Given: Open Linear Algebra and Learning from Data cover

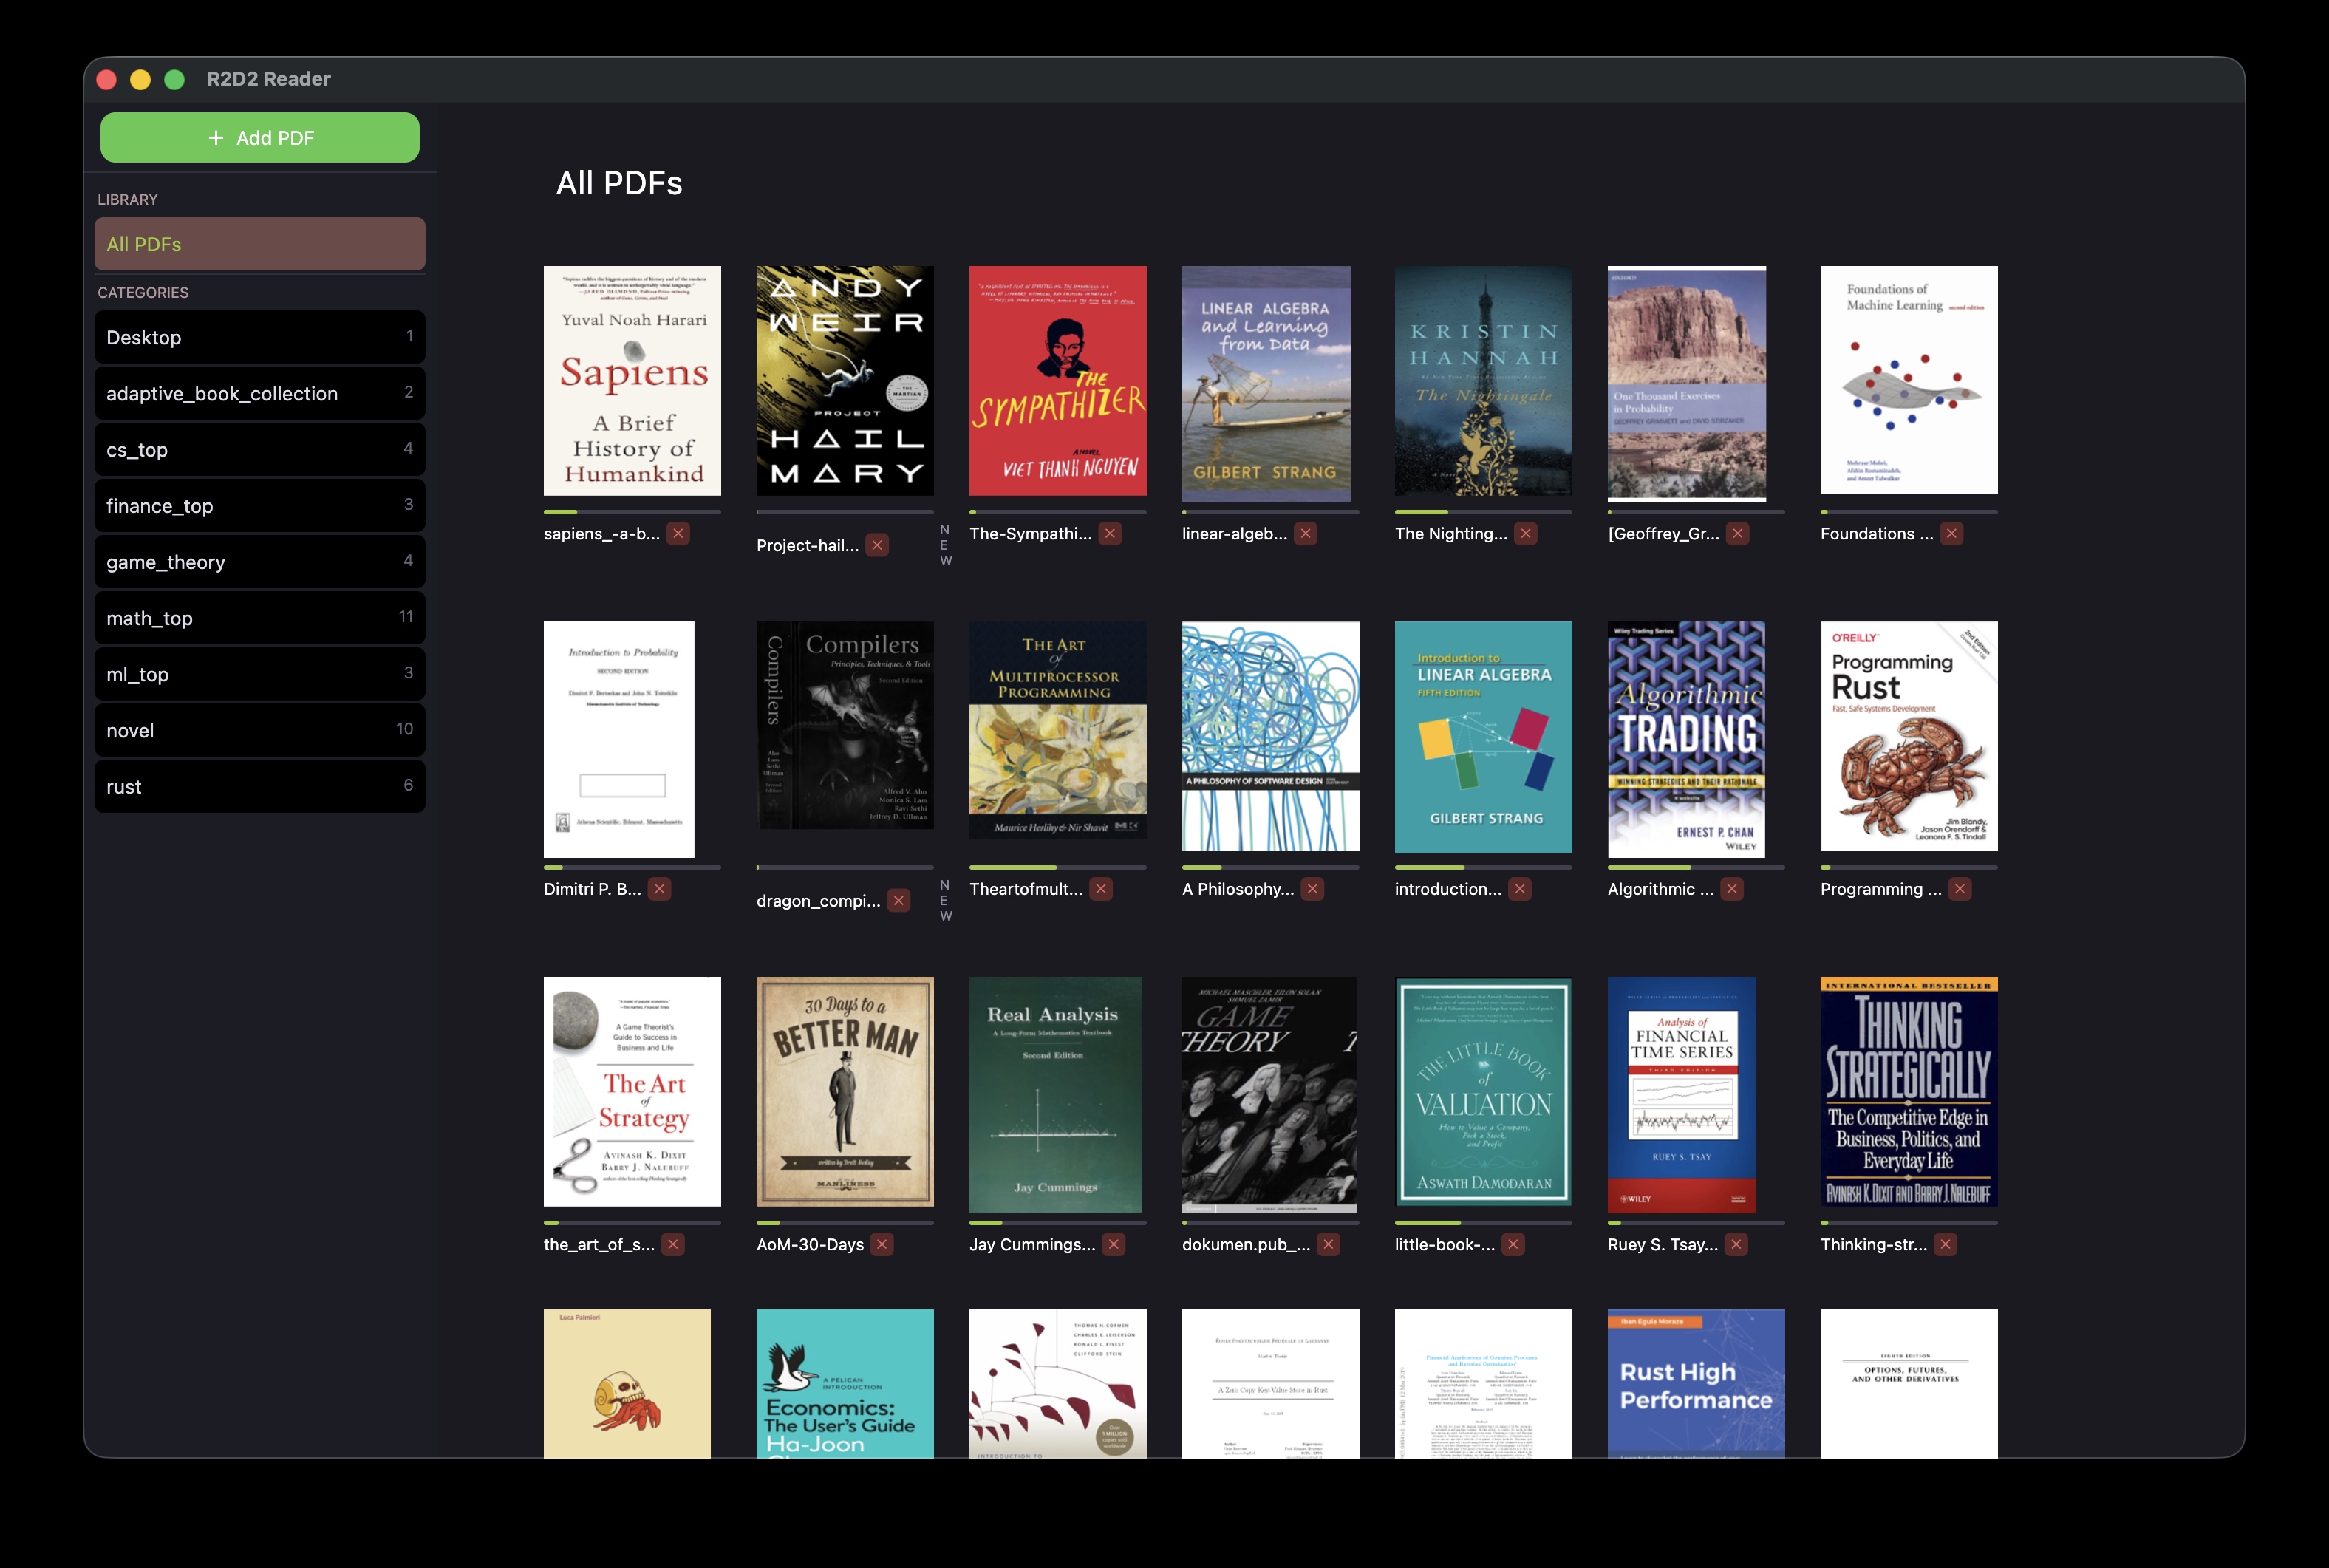Looking at the screenshot, I should coord(1266,384).
